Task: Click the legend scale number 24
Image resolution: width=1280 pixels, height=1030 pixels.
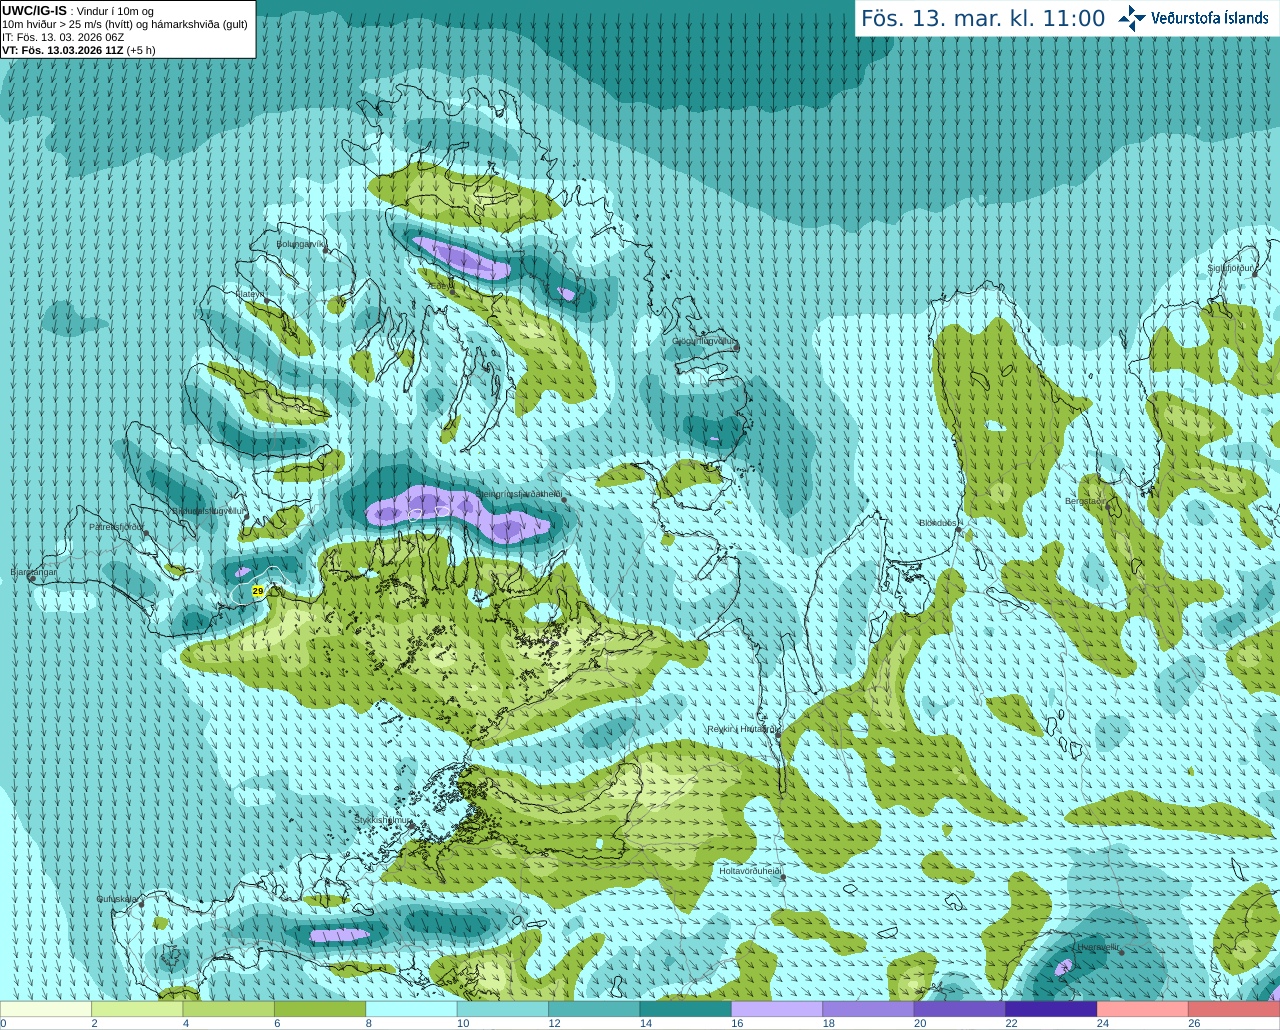Action: 1103,1023
